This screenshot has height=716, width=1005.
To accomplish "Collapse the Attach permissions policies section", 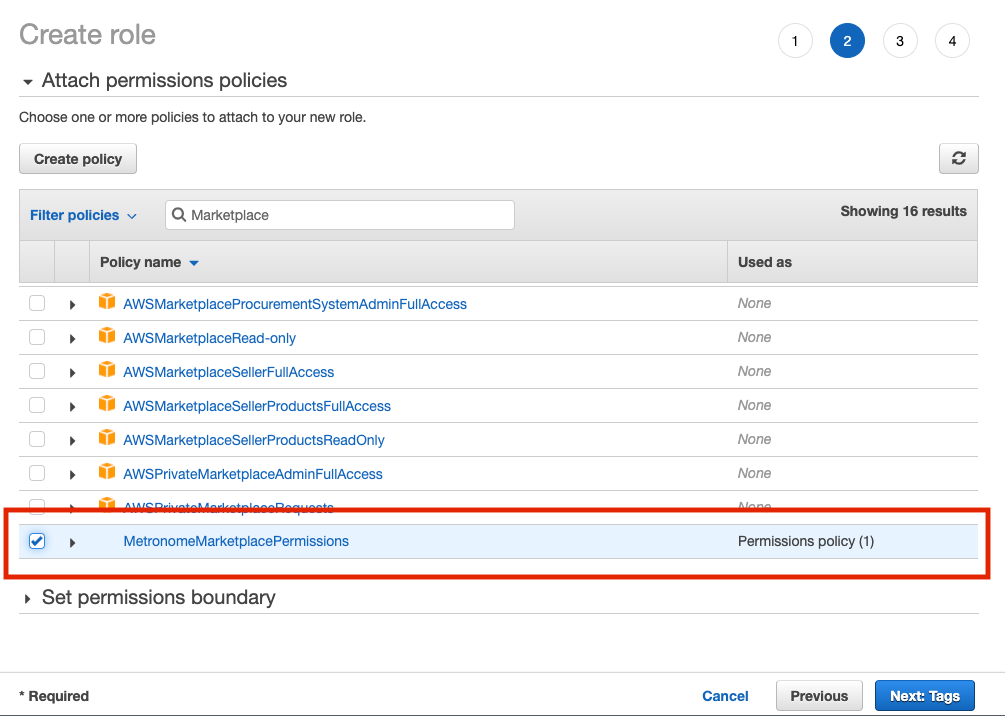I will tap(28, 81).
